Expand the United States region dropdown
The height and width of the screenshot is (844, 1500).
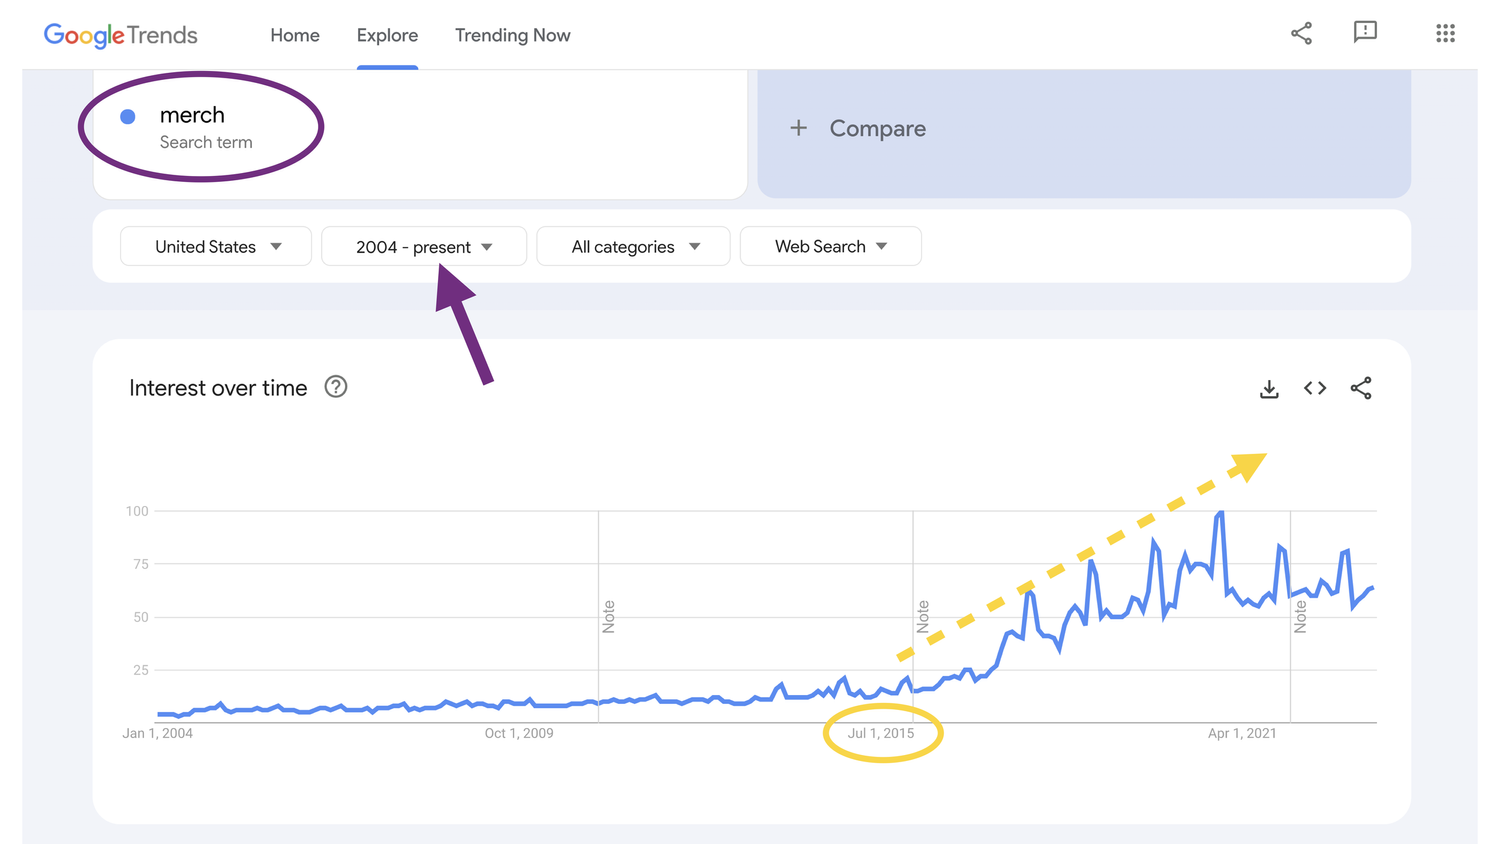(x=216, y=247)
